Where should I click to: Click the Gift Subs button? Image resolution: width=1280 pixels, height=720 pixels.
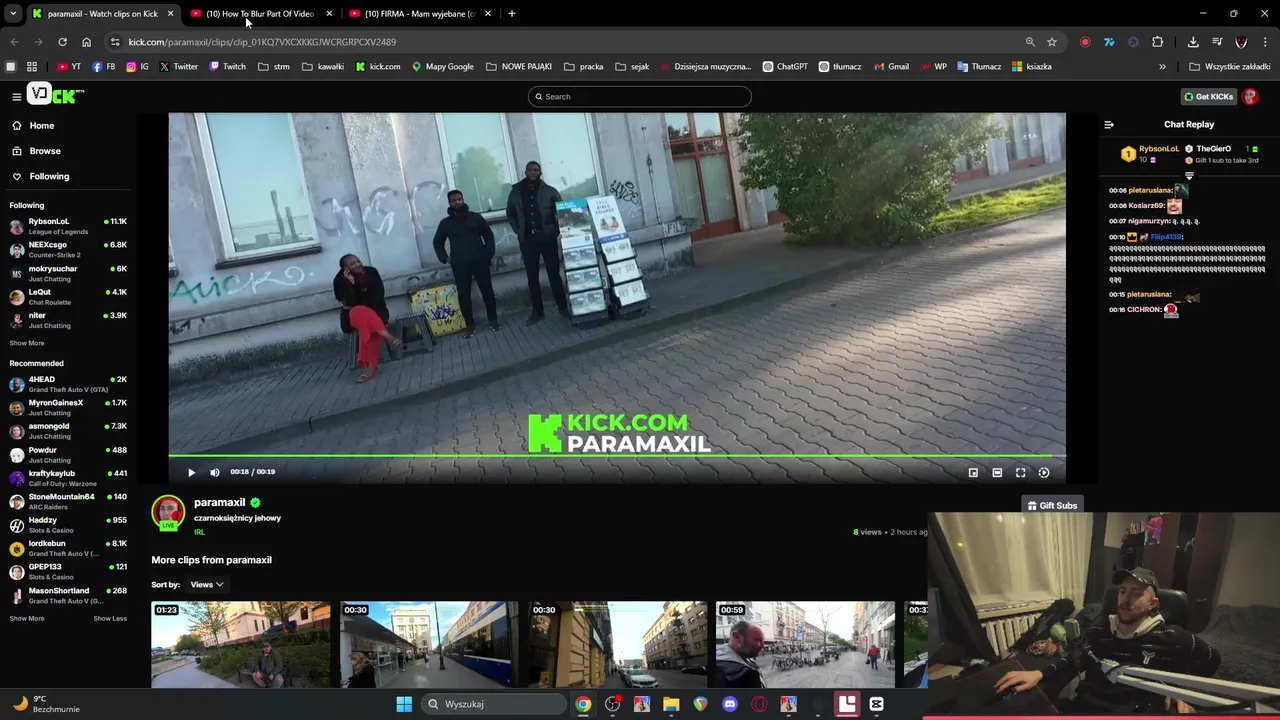coord(1052,505)
